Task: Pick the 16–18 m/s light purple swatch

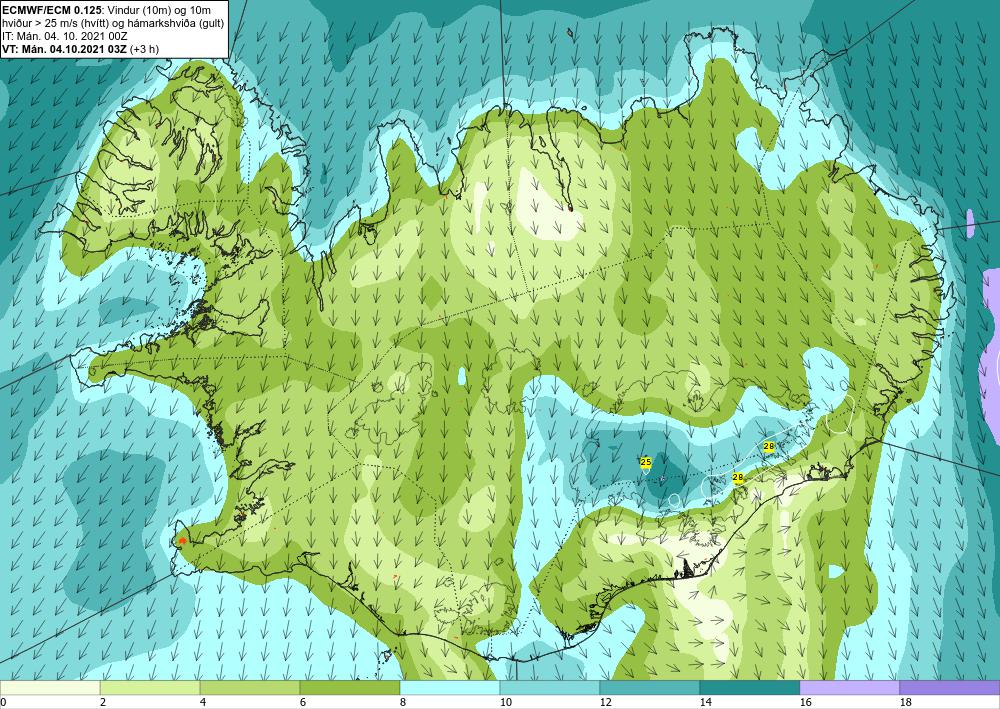Action: pyautogui.click(x=849, y=688)
